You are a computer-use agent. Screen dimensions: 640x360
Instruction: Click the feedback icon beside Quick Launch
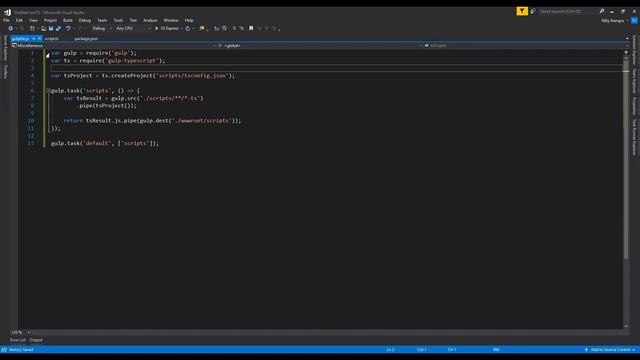click(532, 11)
